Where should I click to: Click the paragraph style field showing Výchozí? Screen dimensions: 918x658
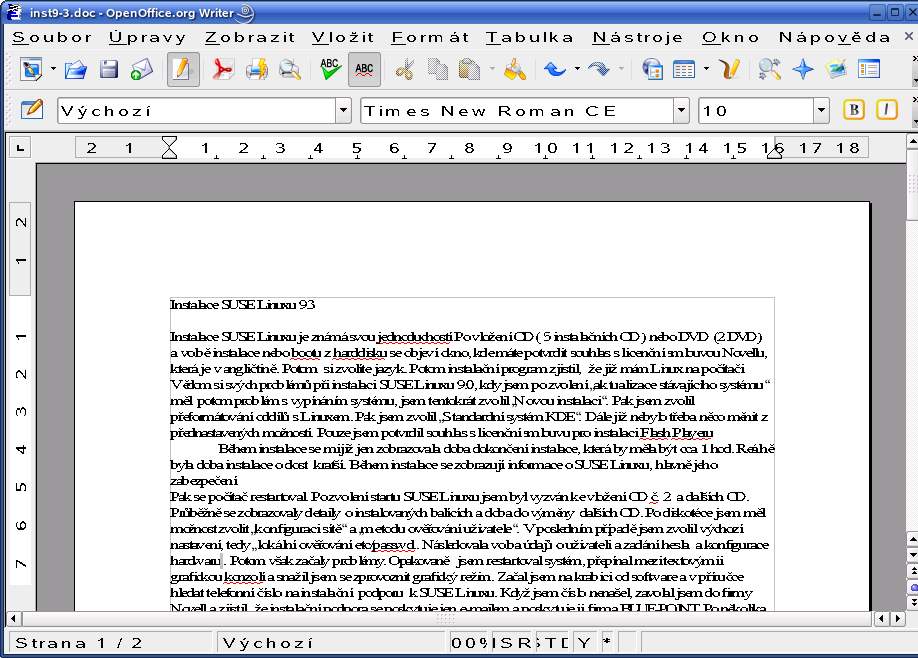pos(197,110)
